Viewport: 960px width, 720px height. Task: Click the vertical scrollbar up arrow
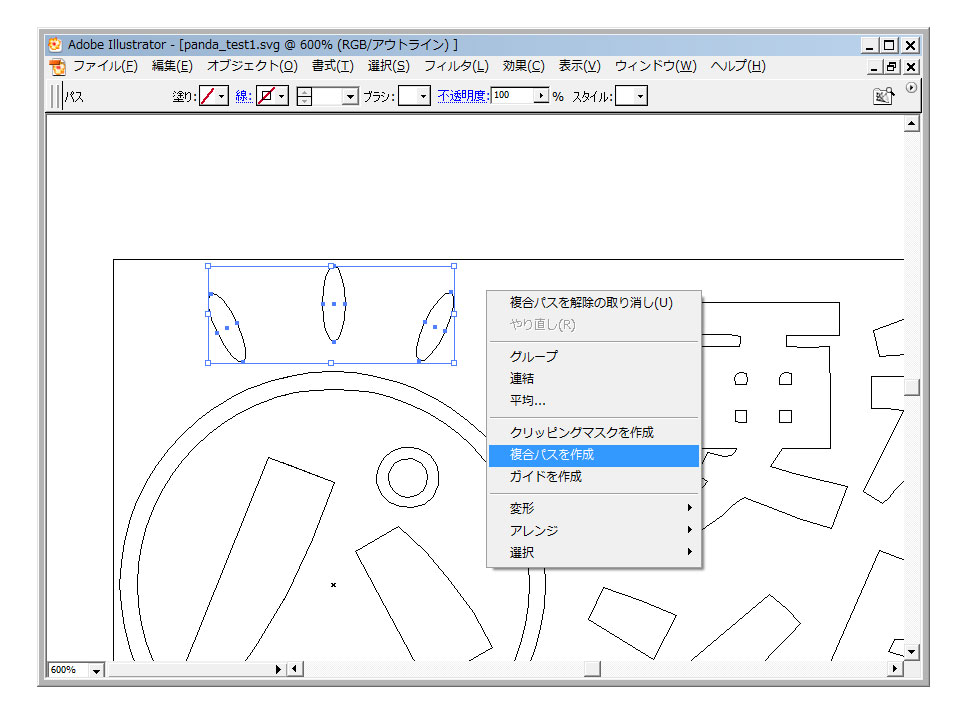pos(912,124)
